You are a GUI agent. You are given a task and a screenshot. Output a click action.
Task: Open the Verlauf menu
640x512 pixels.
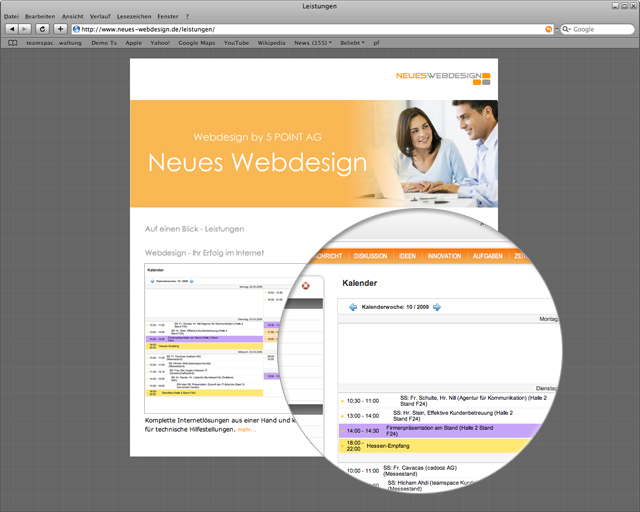pos(100,16)
